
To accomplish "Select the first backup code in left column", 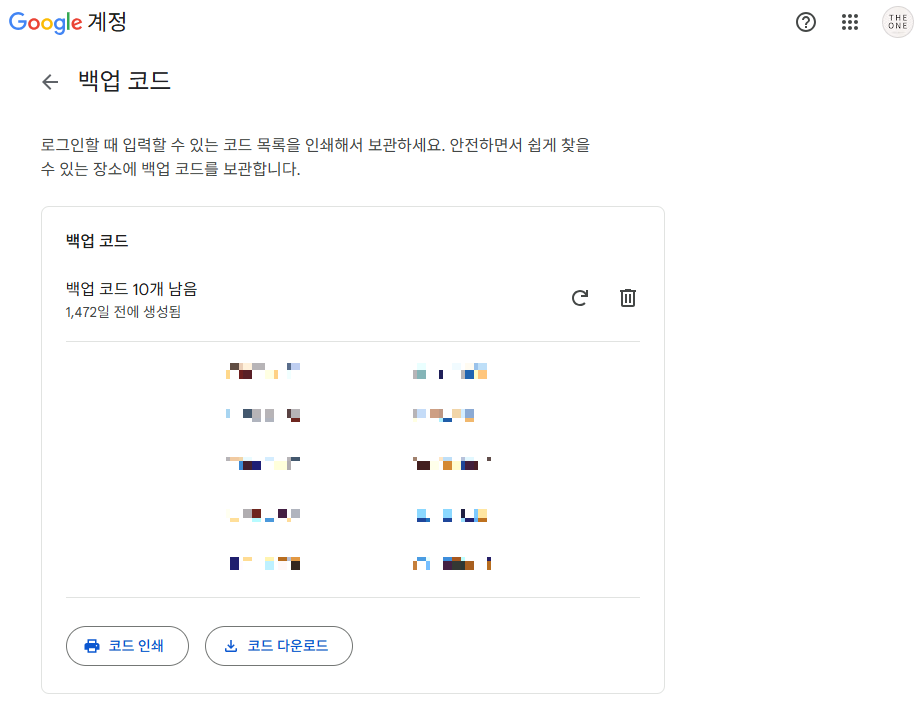I will [x=263, y=369].
